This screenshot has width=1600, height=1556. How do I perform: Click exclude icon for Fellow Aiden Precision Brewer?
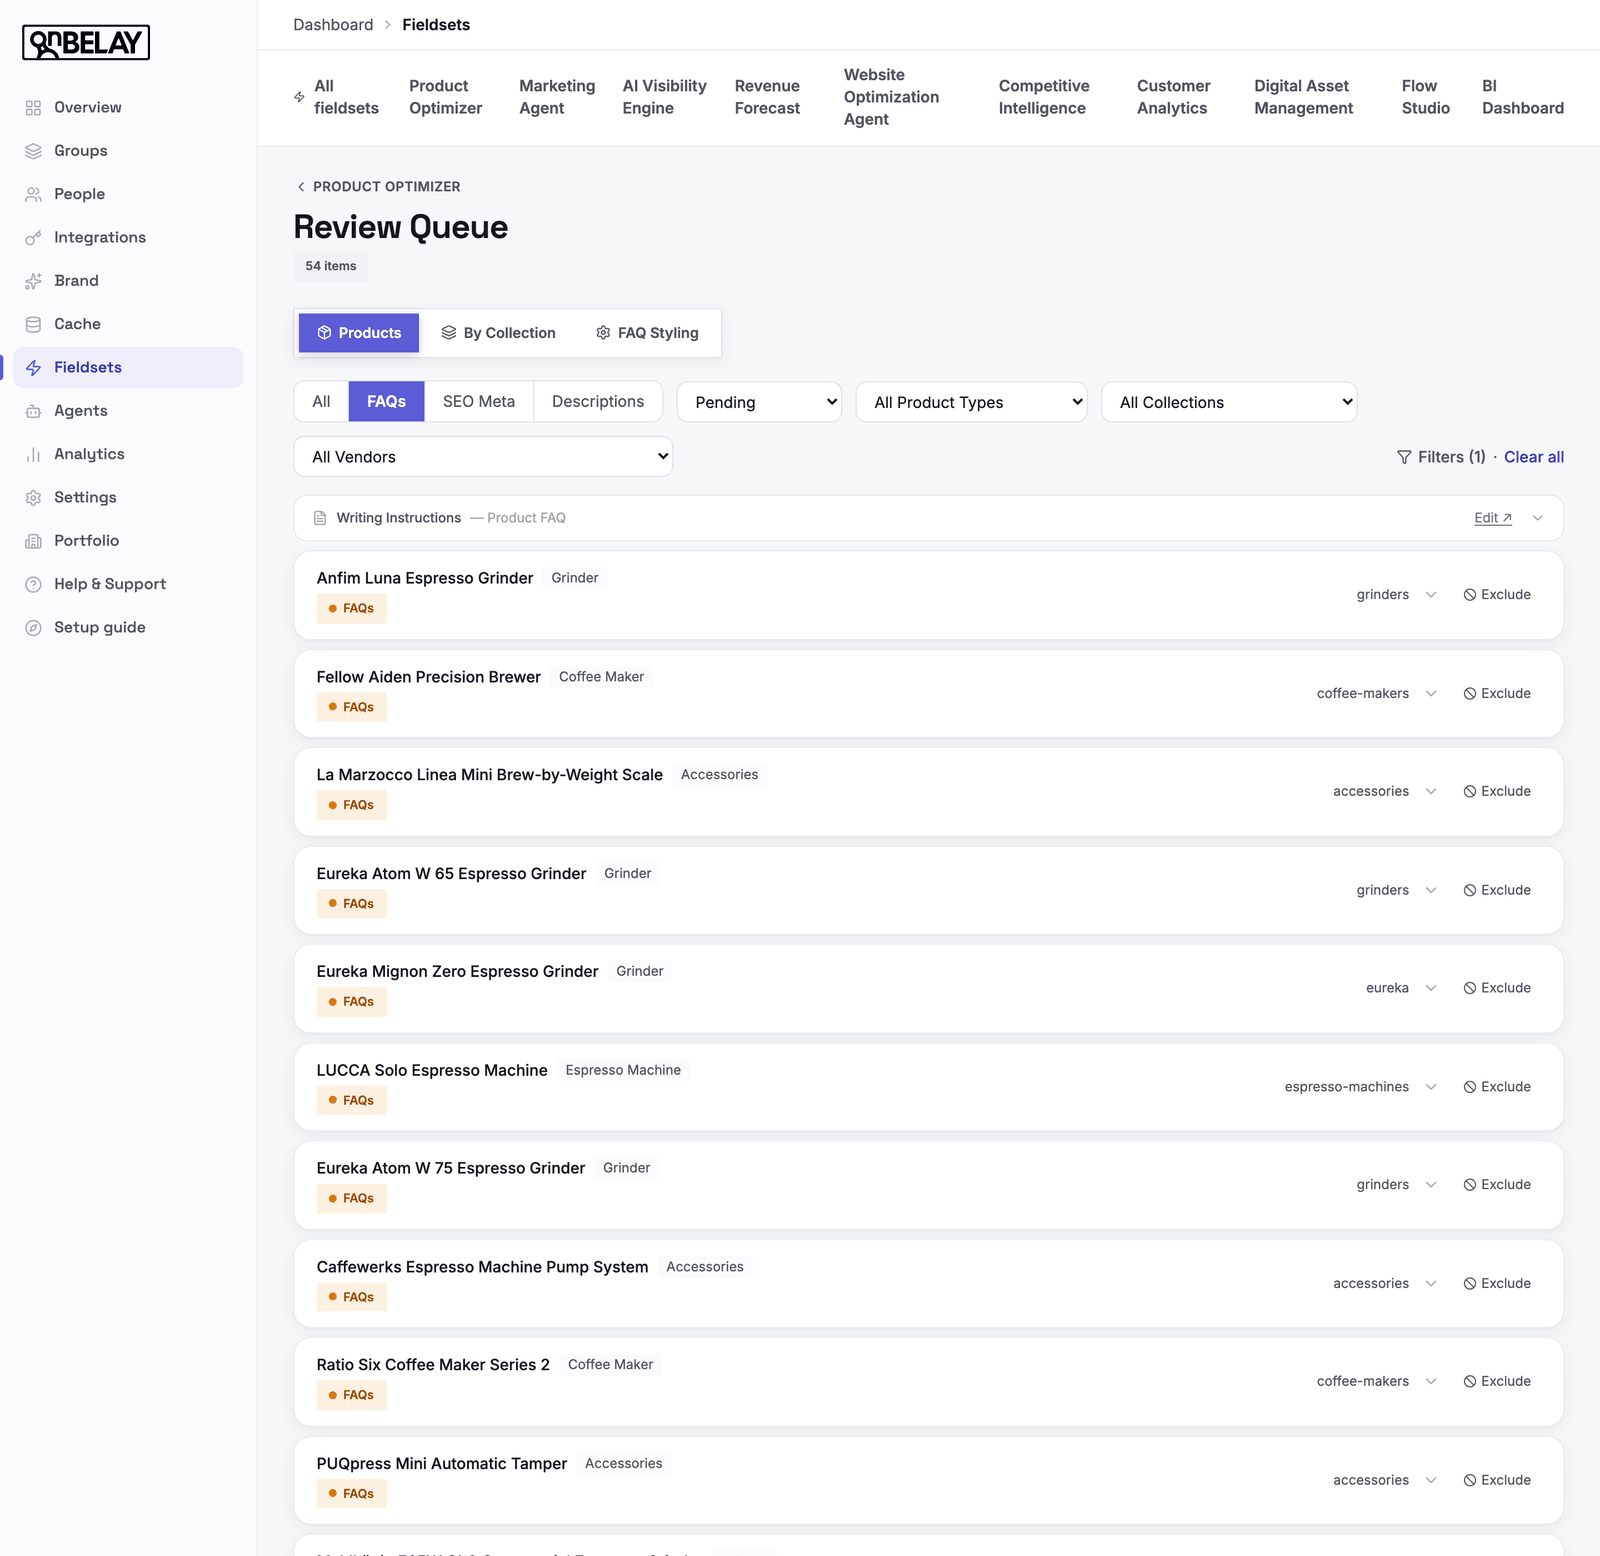point(1470,694)
